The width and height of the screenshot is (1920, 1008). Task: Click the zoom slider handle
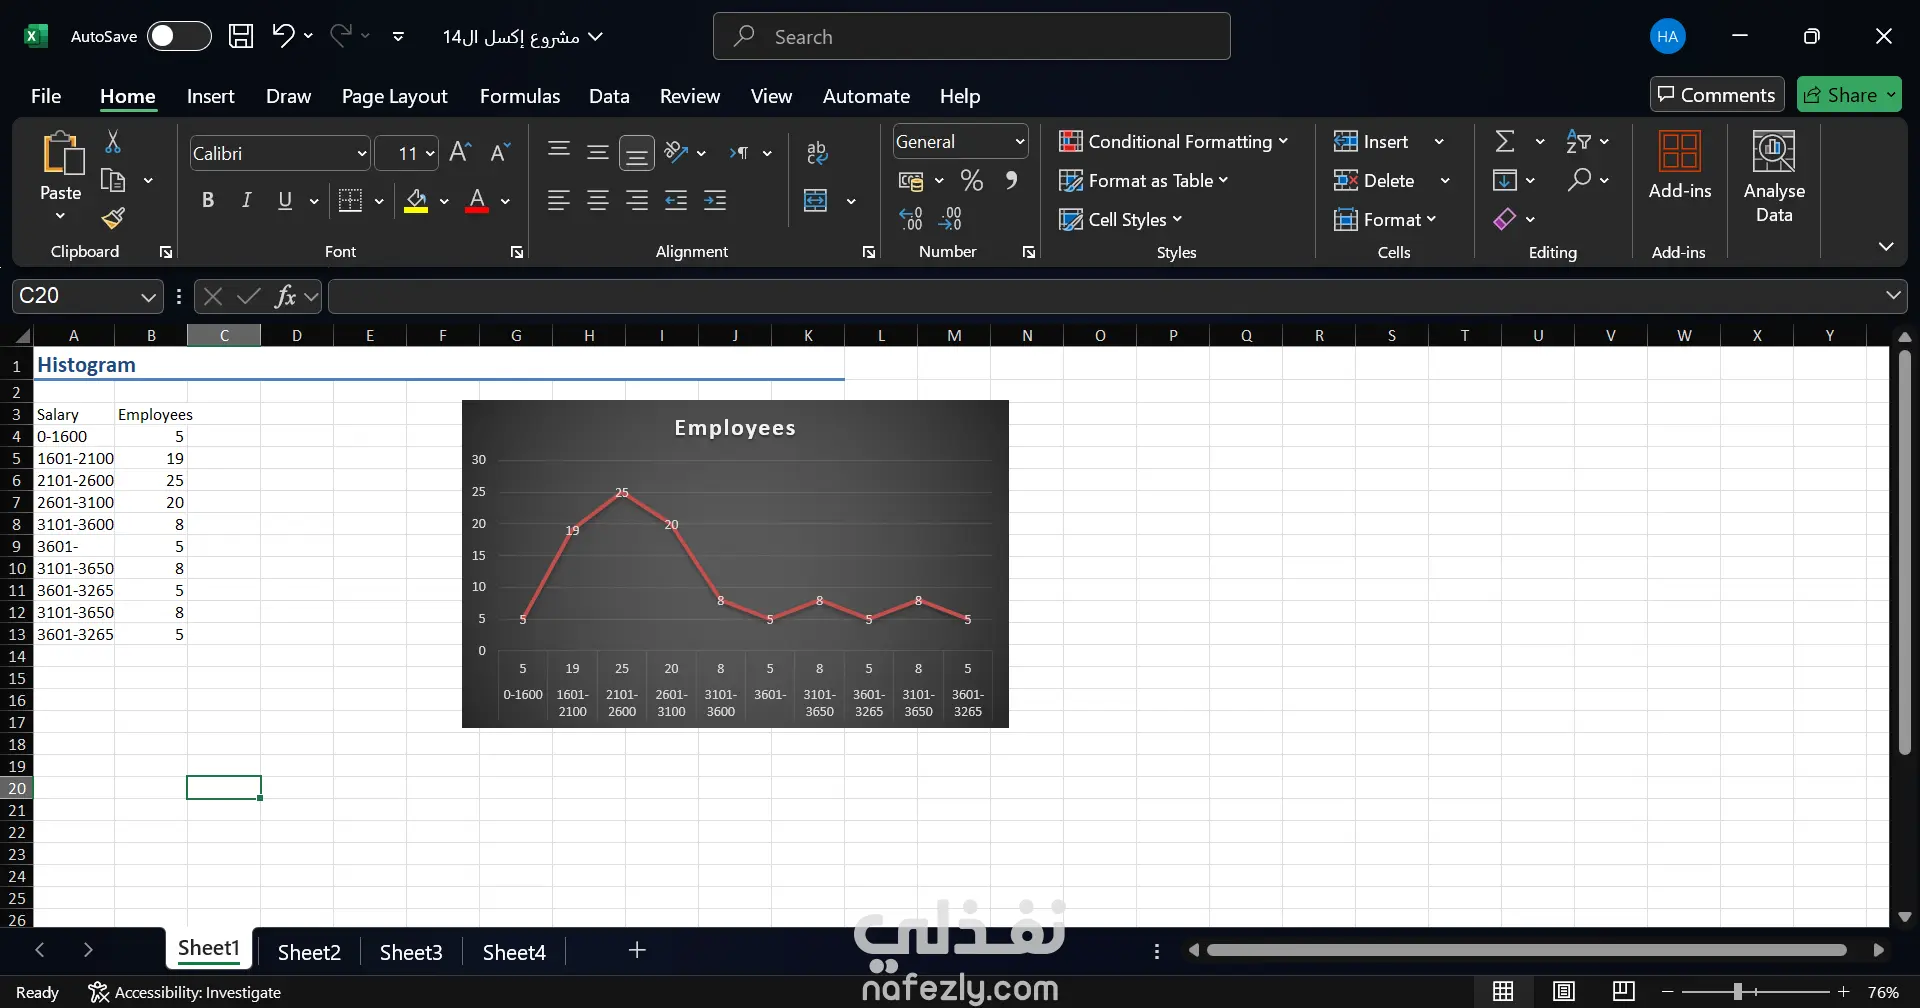(x=1738, y=992)
